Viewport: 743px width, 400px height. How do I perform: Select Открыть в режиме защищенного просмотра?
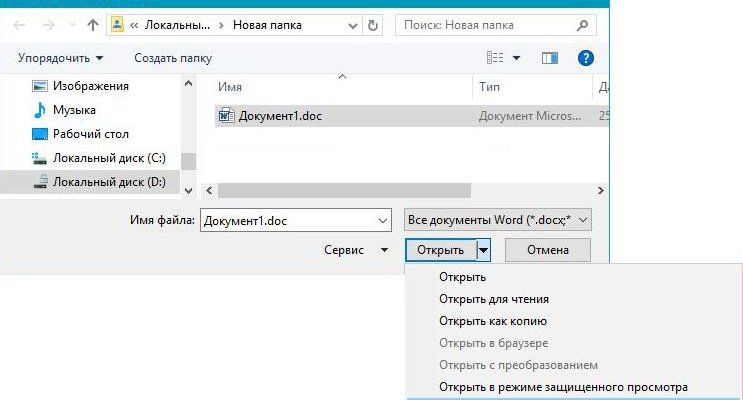coord(563,387)
